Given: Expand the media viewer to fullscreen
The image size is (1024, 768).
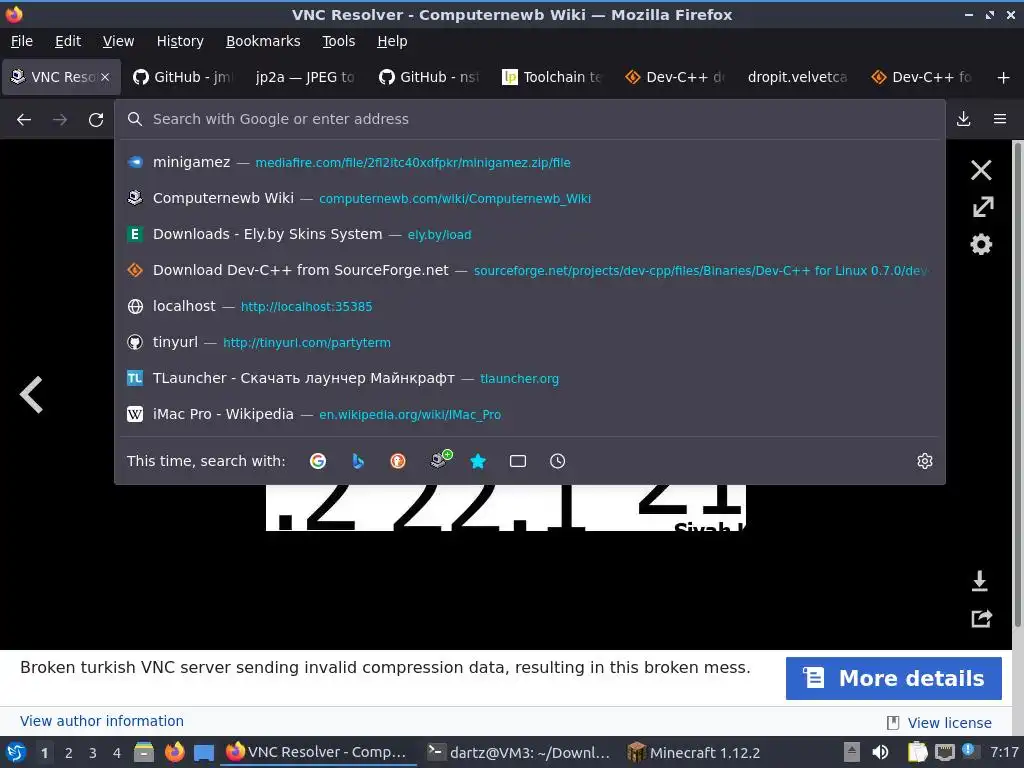Looking at the screenshot, I should (x=982, y=207).
